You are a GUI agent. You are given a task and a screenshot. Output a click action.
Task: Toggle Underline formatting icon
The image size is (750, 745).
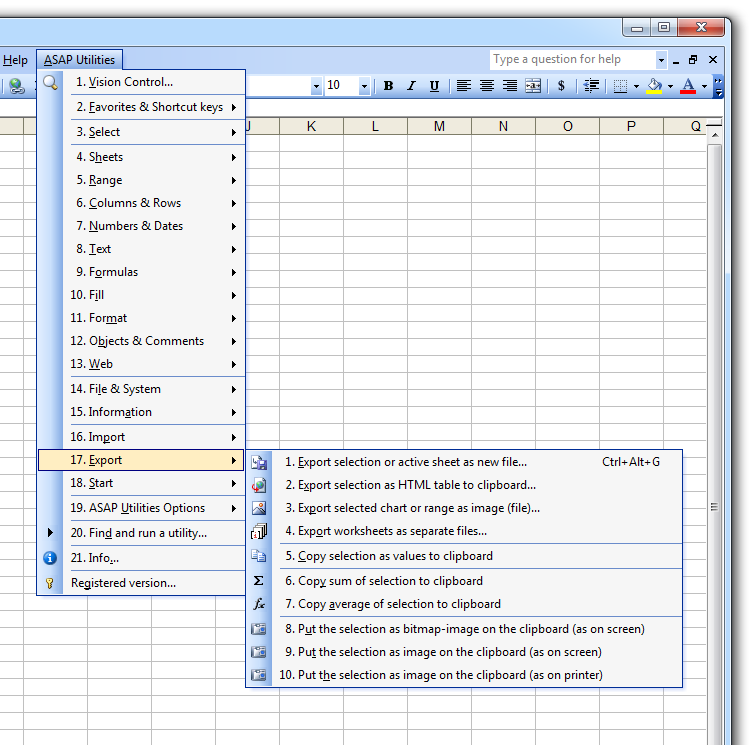(x=434, y=86)
